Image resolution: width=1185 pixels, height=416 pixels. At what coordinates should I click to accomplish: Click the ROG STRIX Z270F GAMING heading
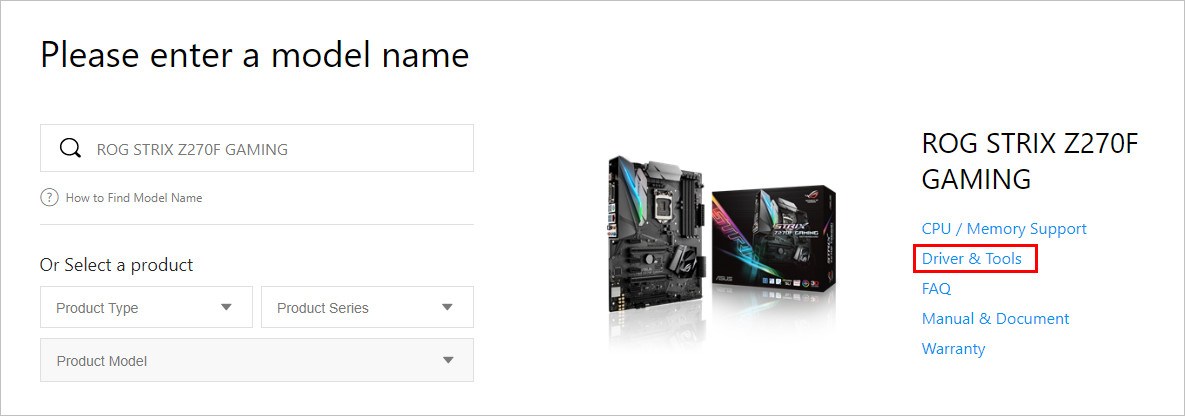[x=1029, y=161]
